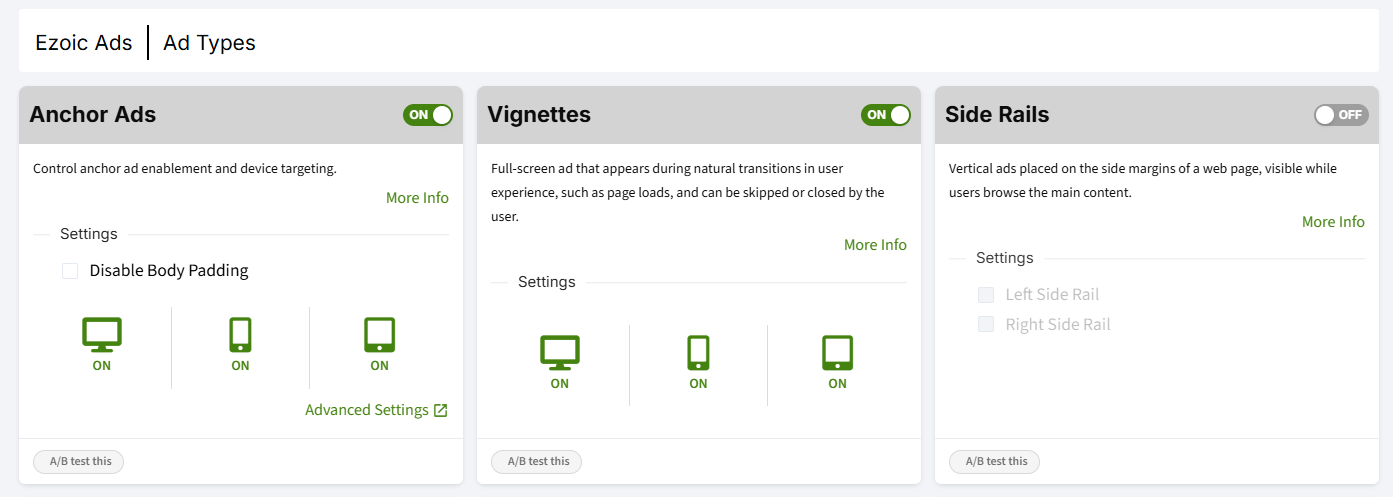This screenshot has width=1393, height=497.
Task: Open Anchor Ads Advanced Settings link
Action: (367, 410)
